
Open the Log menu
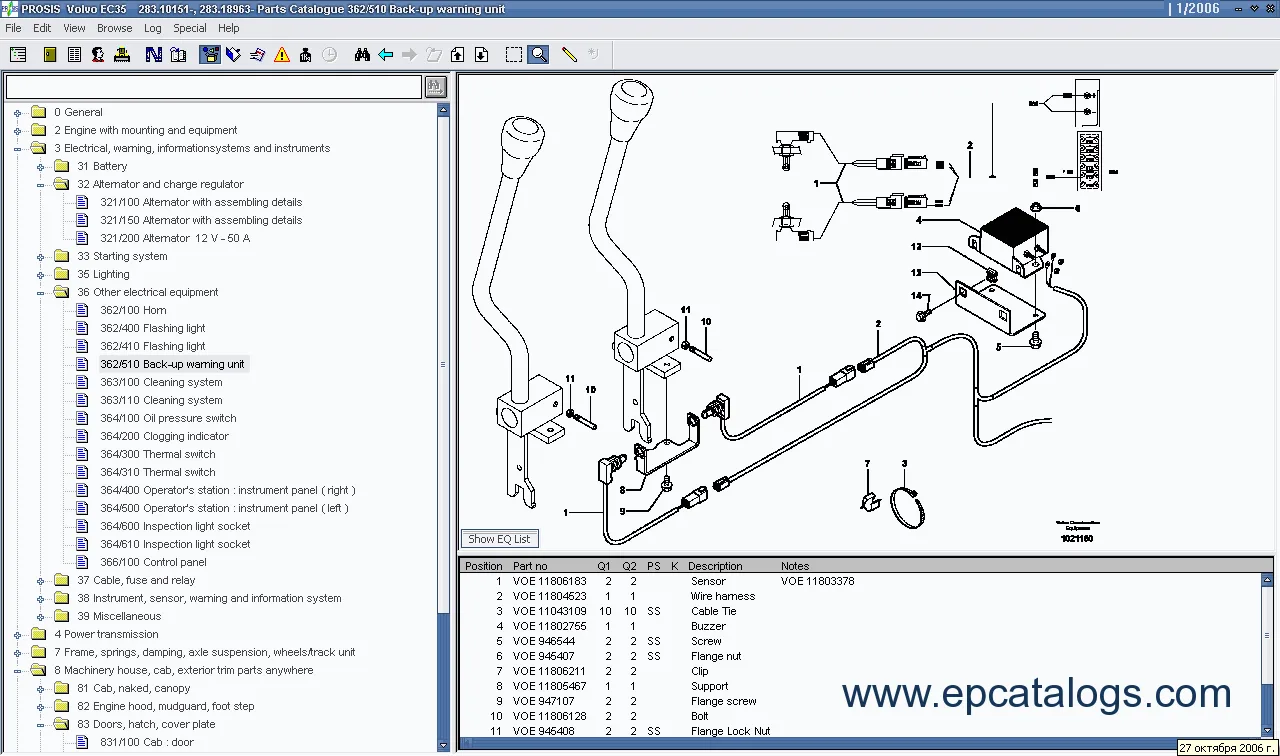click(152, 28)
